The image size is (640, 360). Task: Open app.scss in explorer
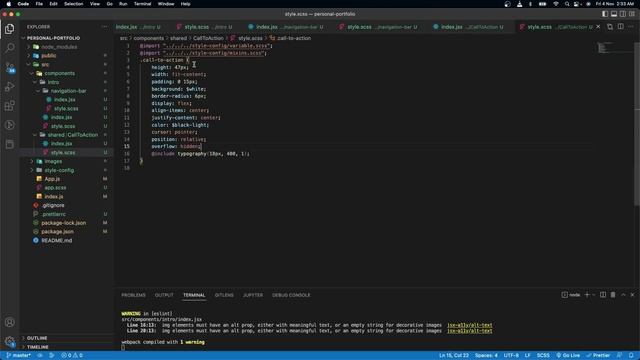click(55, 188)
